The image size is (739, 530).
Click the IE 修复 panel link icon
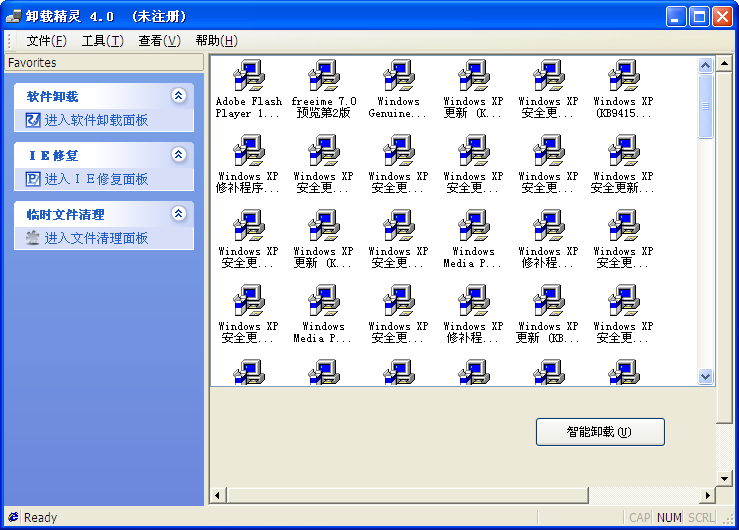click(x=33, y=179)
